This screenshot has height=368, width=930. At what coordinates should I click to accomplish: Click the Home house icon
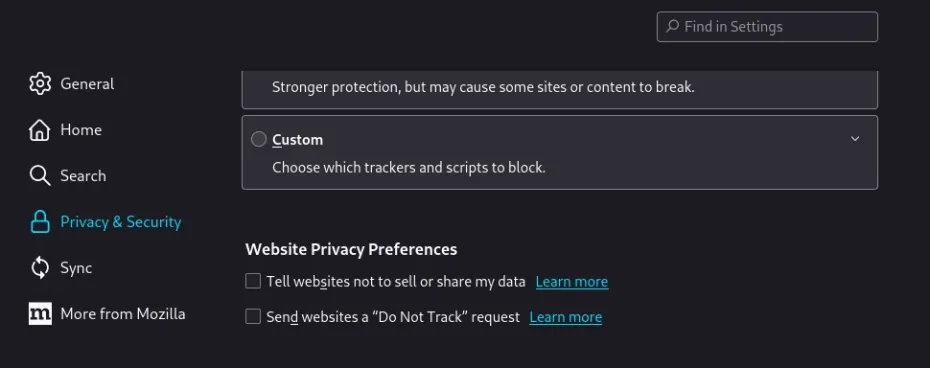[40, 130]
